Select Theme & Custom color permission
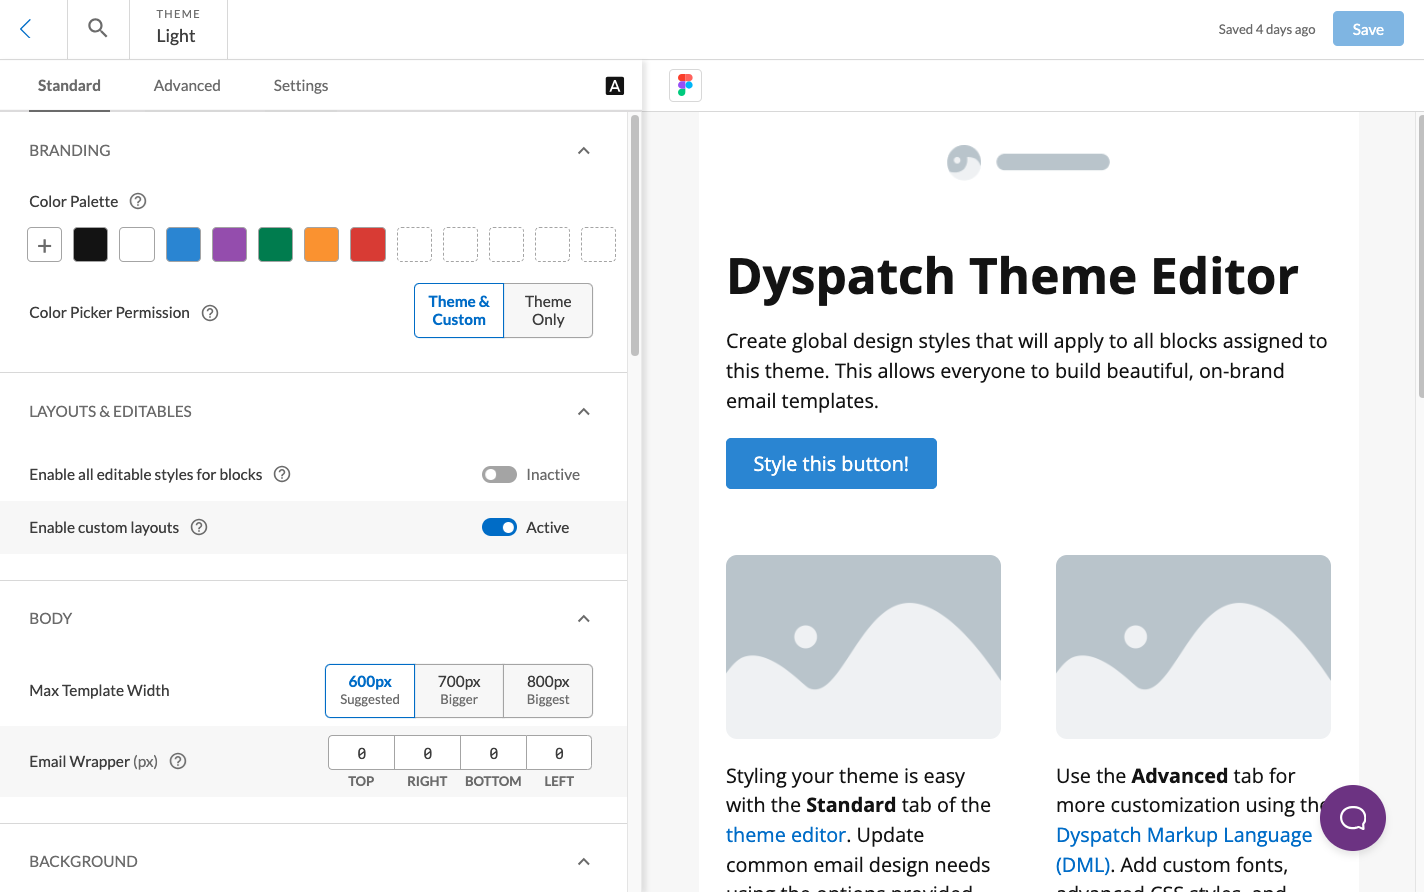 point(459,311)
